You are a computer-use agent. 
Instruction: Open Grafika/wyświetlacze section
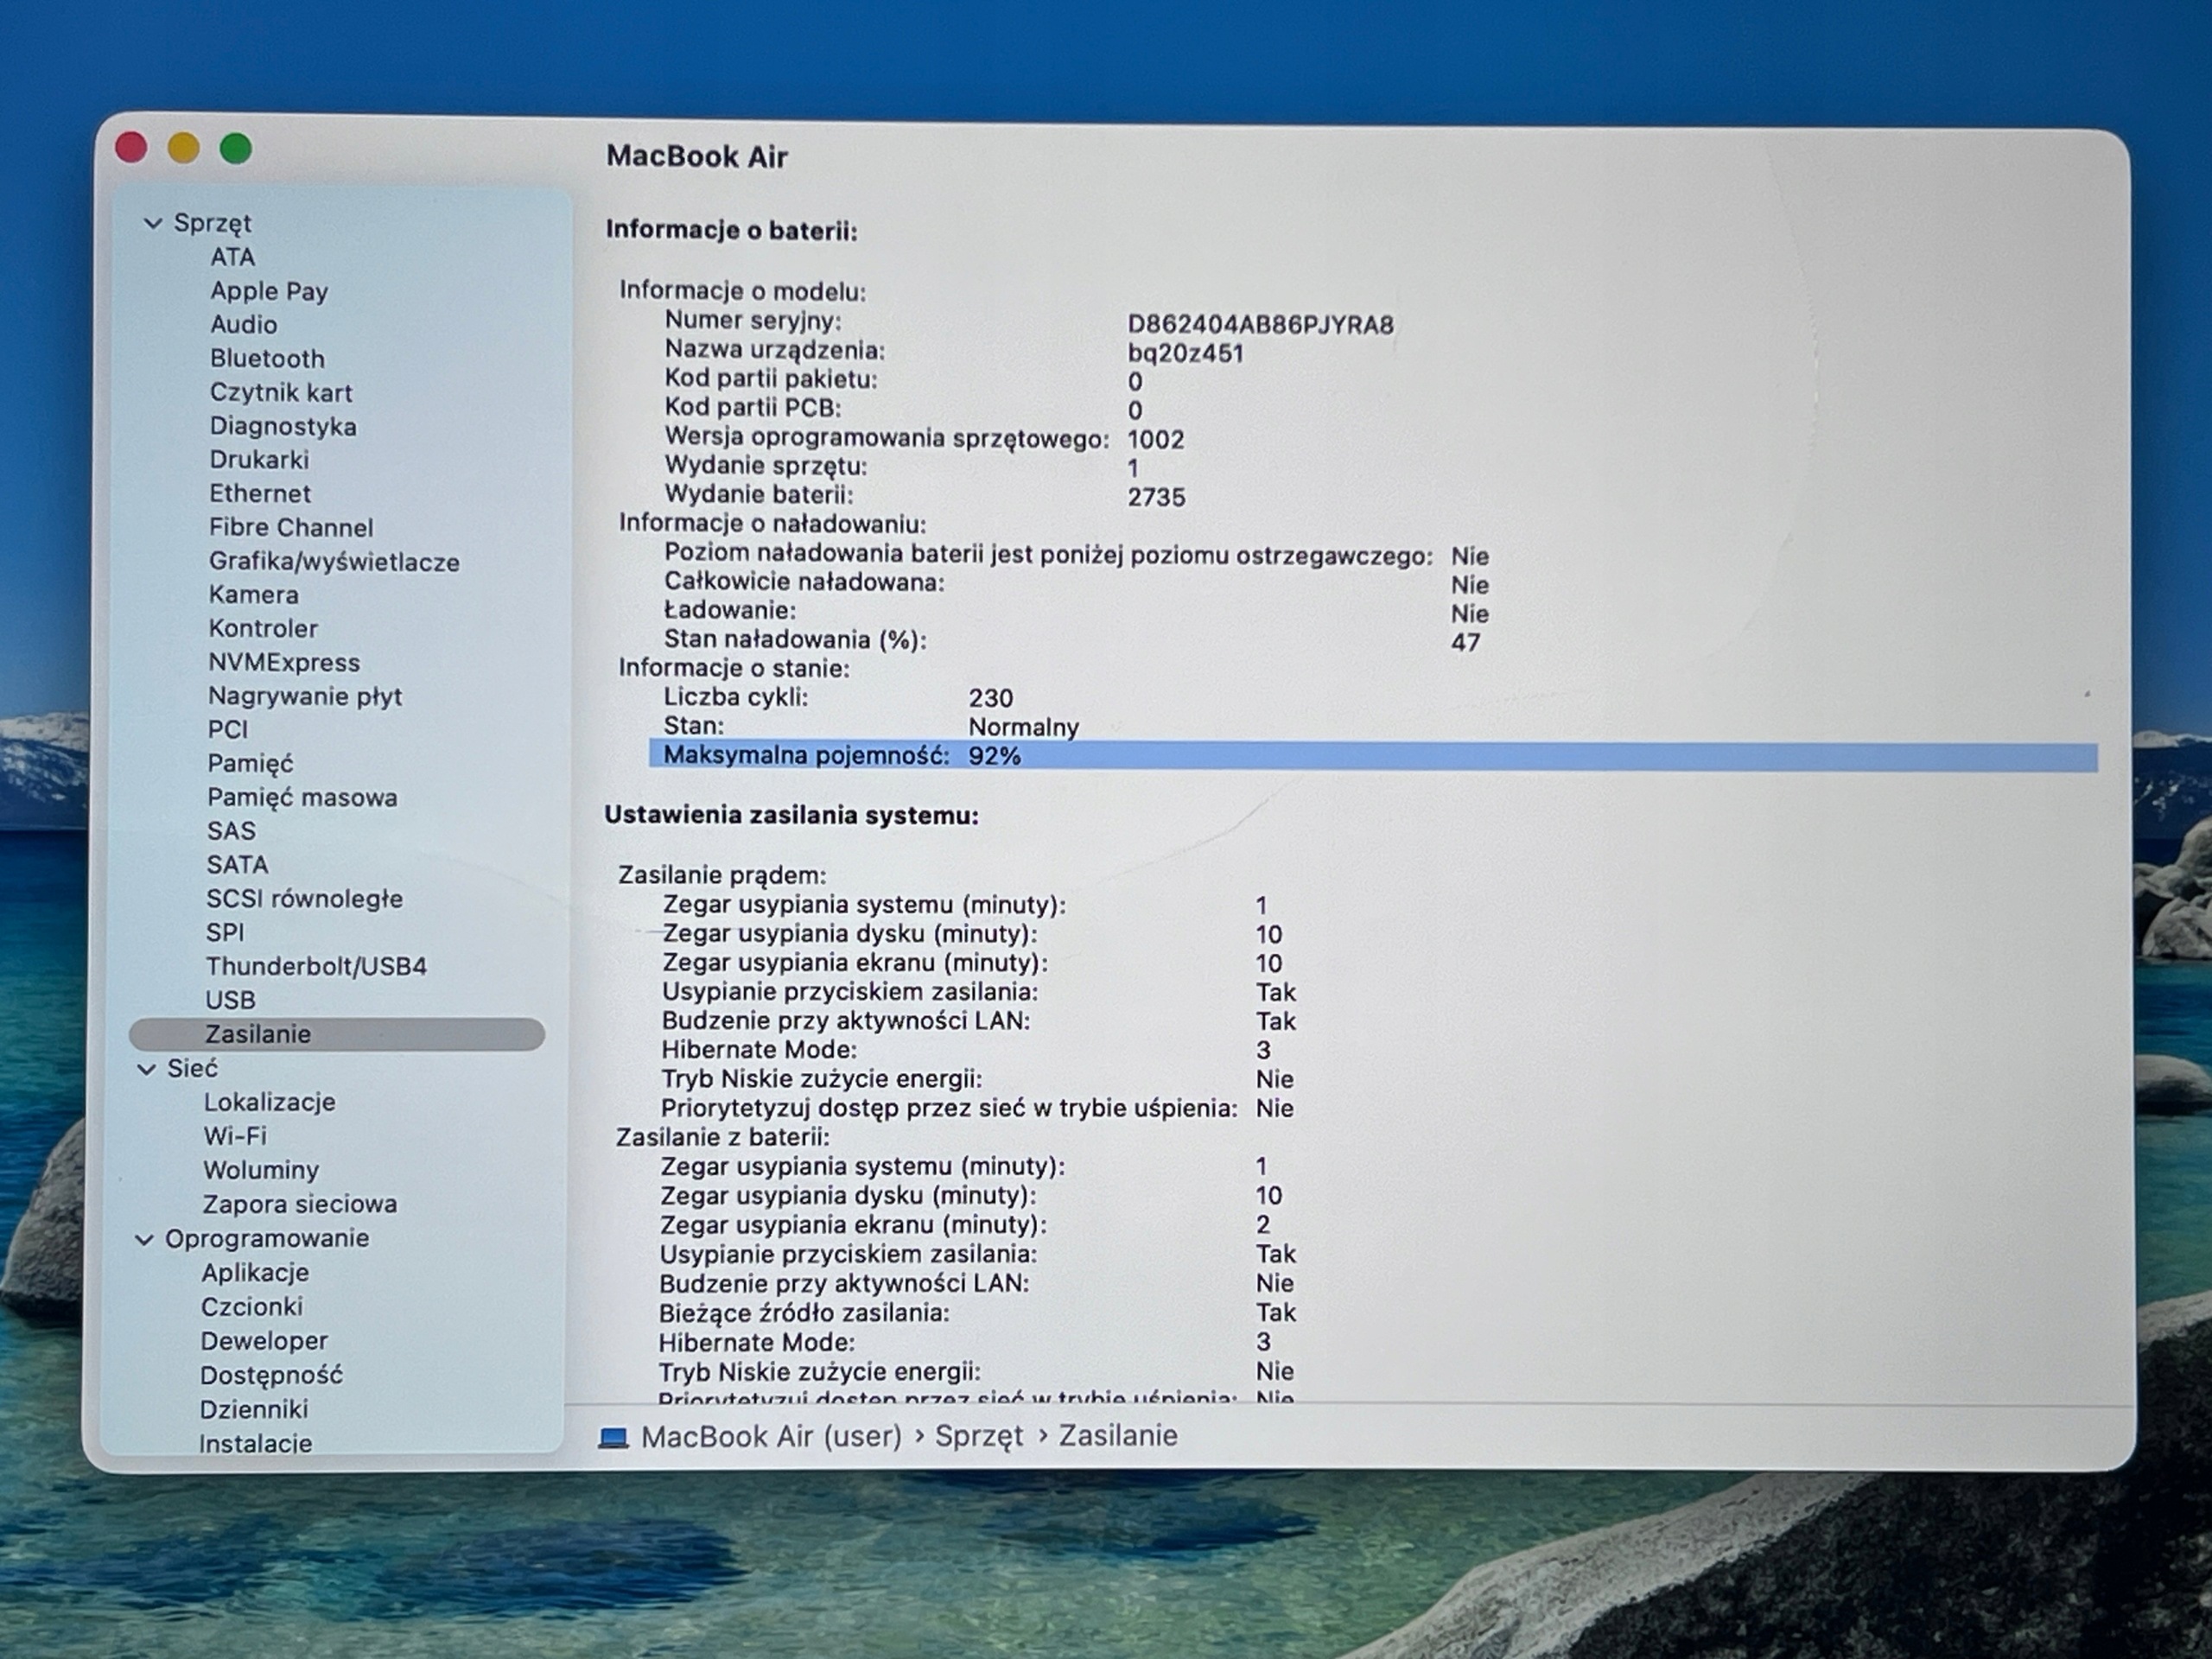click(334, 561)
